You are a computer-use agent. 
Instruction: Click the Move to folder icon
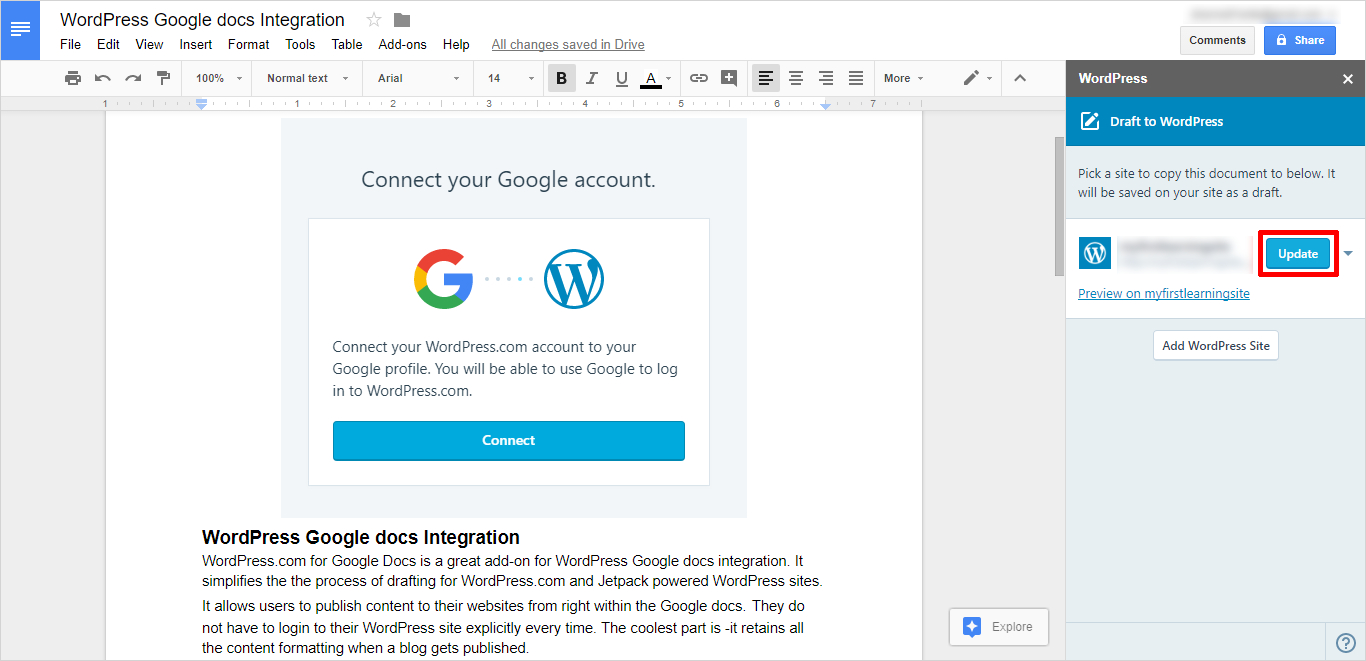[402, 20]
